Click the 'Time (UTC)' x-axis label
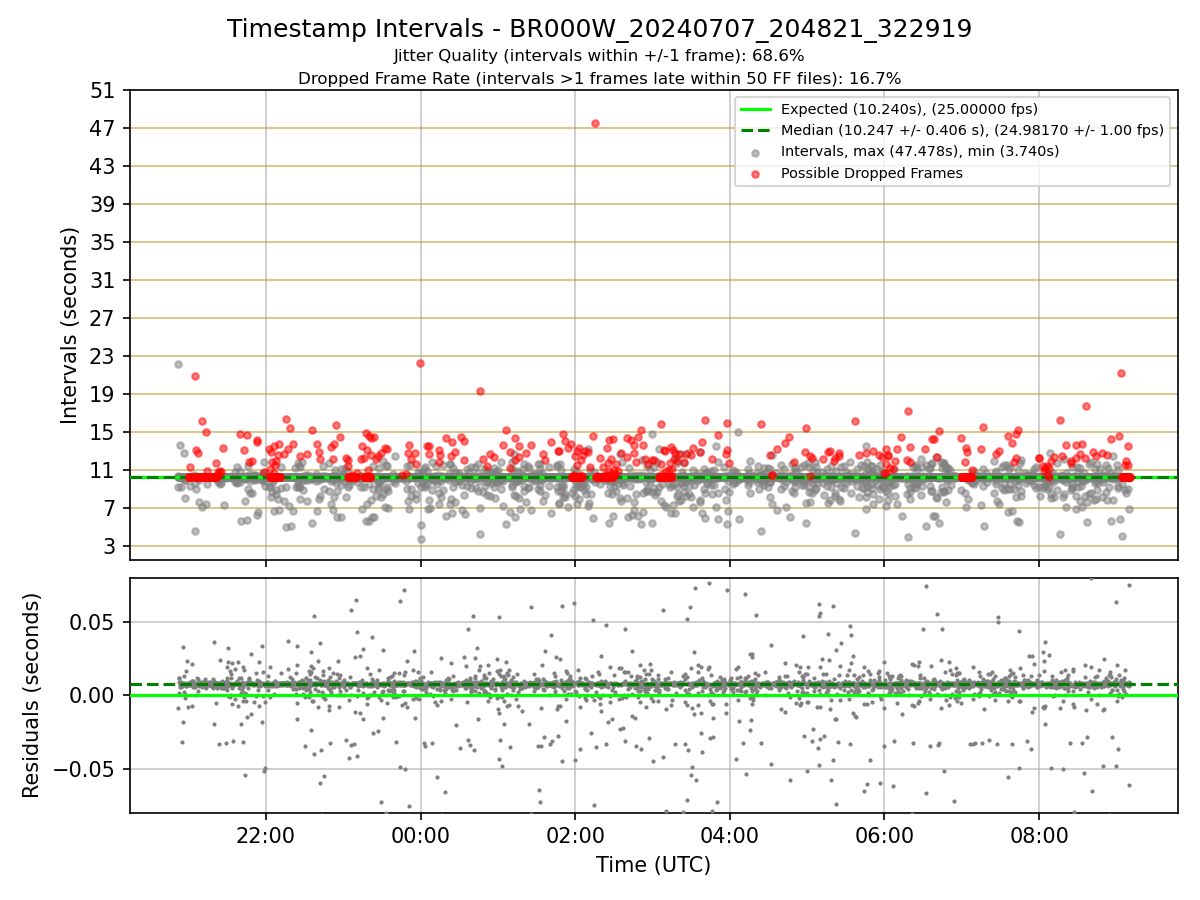The image size is (1200, 900). tap(653, 865)
